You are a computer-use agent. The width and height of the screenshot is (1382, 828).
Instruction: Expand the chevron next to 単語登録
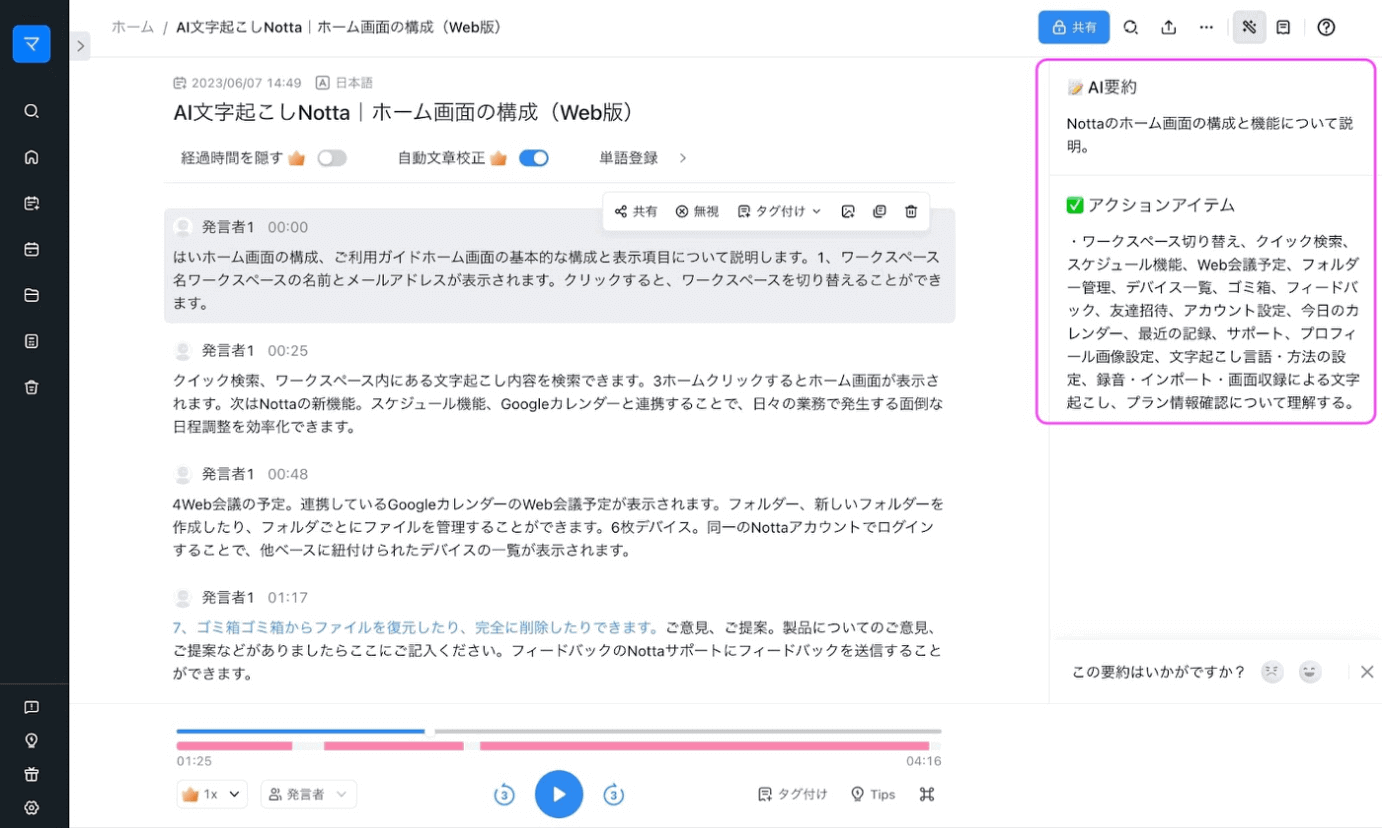point(683,158)
